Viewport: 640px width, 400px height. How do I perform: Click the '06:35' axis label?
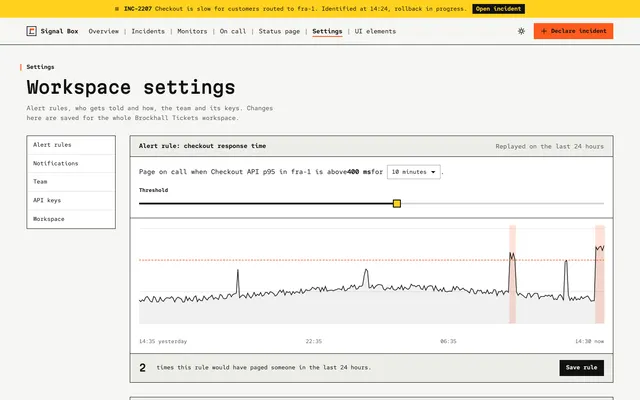point(448,341)
